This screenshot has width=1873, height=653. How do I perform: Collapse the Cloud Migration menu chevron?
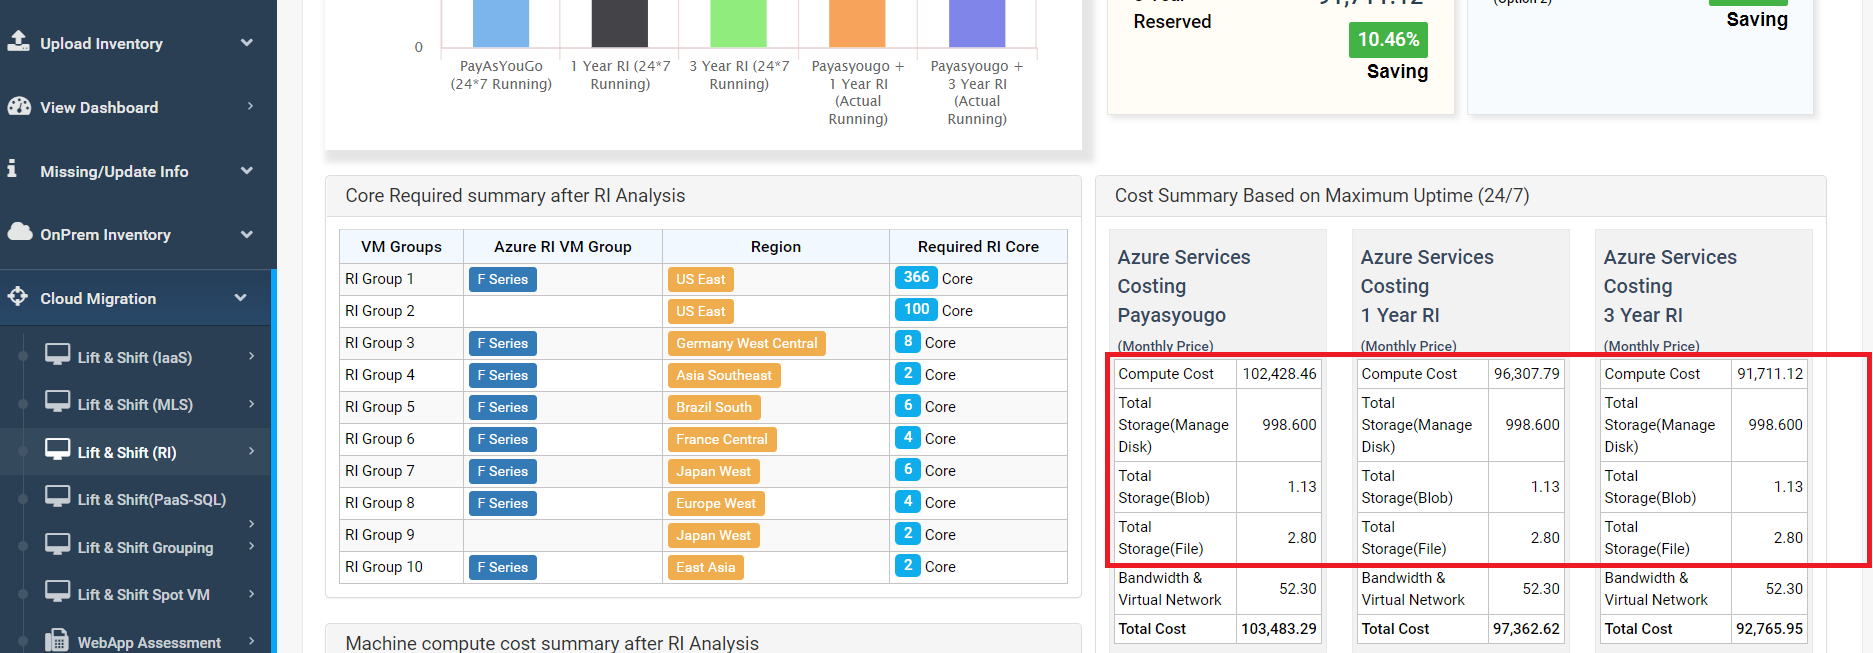click(x=240, y=298)
